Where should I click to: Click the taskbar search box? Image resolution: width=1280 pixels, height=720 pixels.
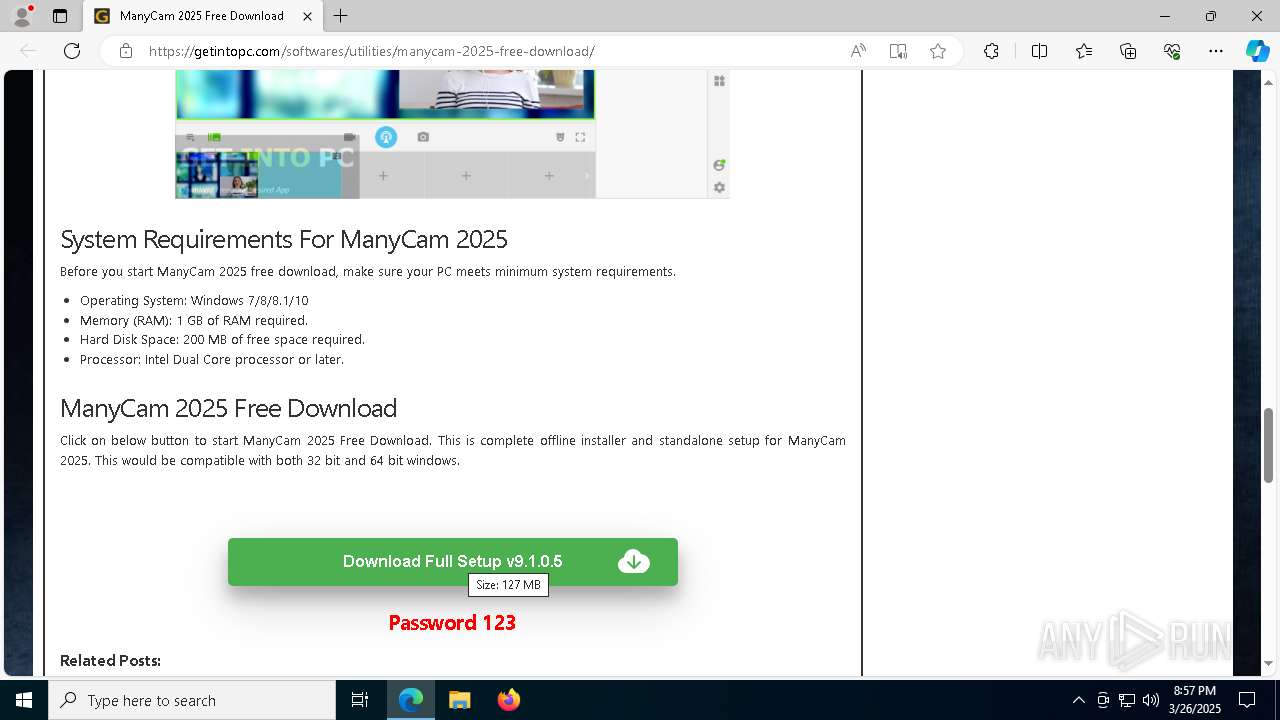192,700
